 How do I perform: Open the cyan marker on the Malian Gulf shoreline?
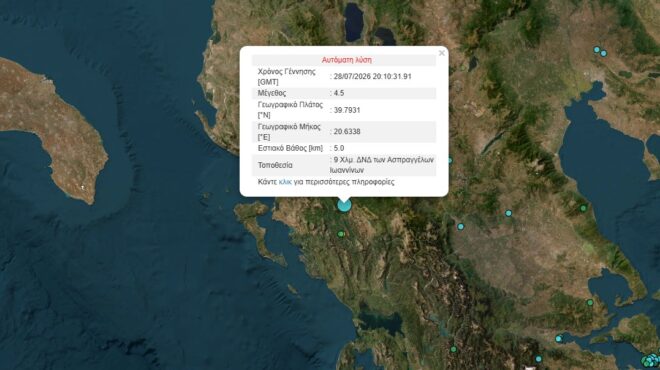click(x=559, y=338)
